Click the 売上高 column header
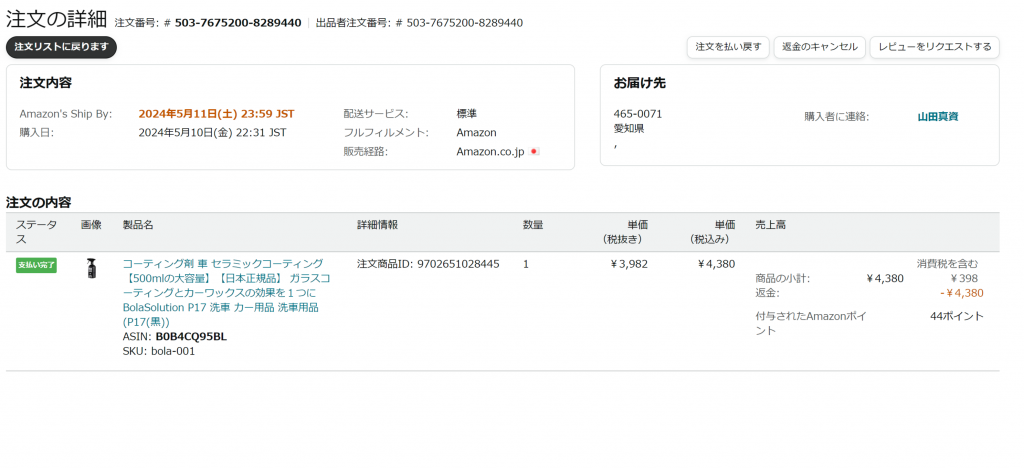Screen dimensions: 1024x468 pos(771,225)
